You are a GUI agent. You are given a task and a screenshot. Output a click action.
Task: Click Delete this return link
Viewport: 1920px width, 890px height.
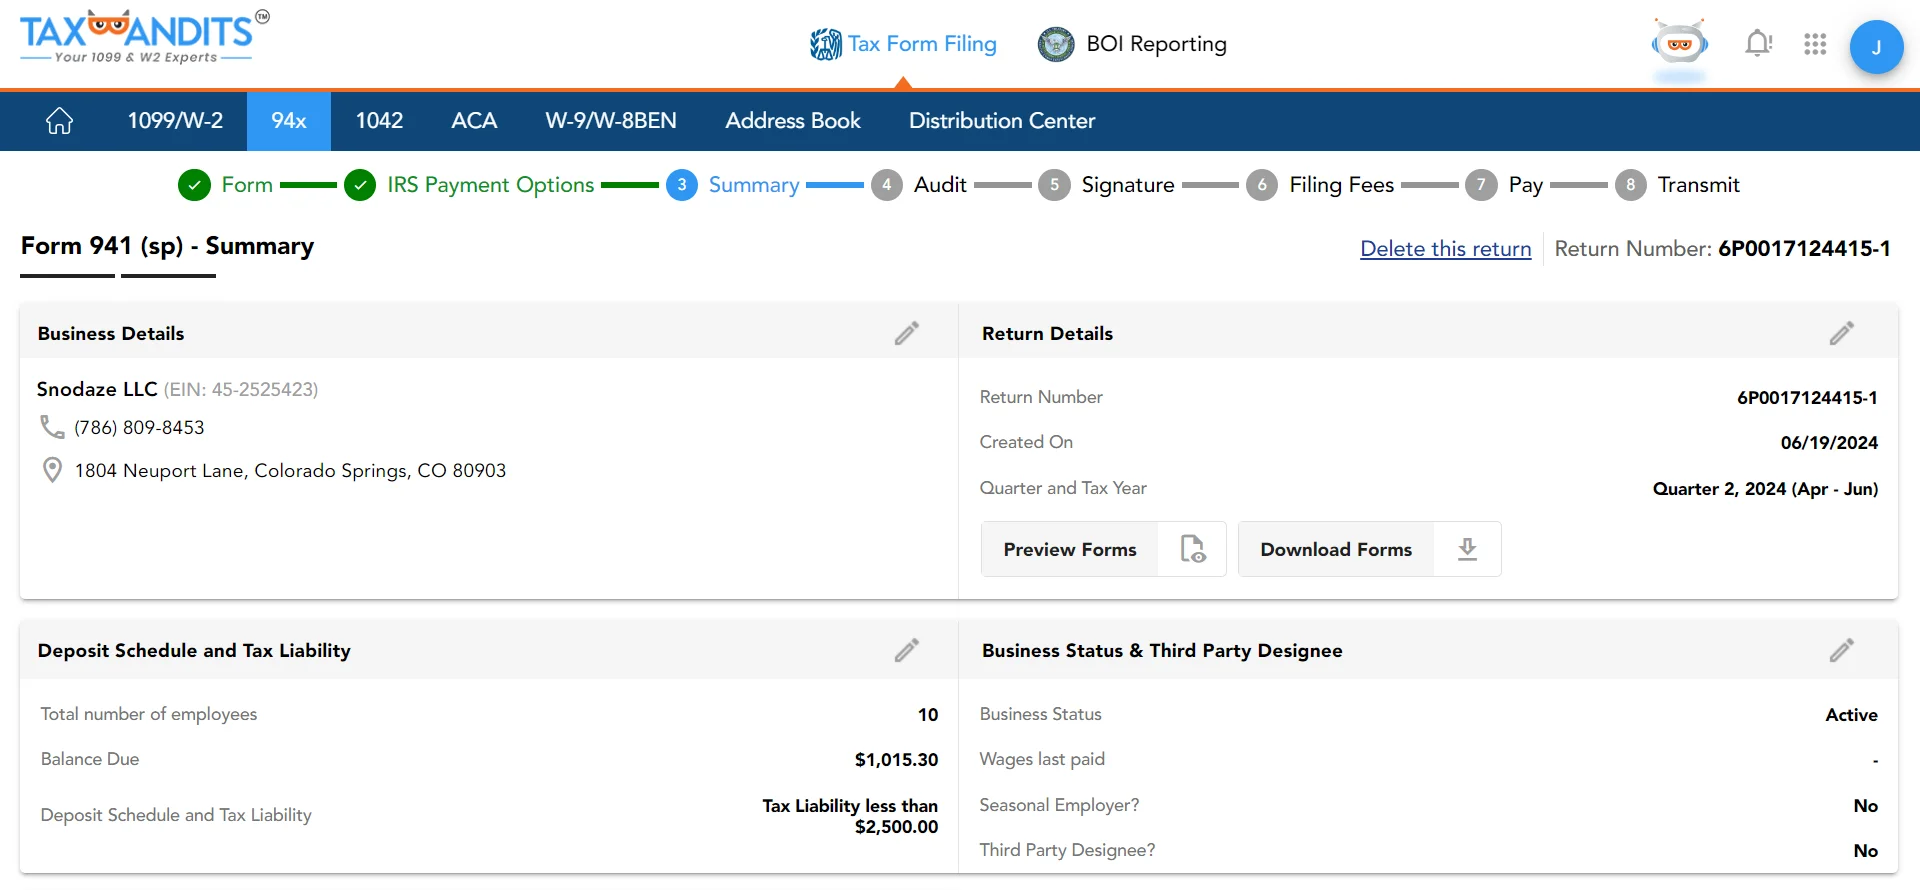click(1446, 249)
